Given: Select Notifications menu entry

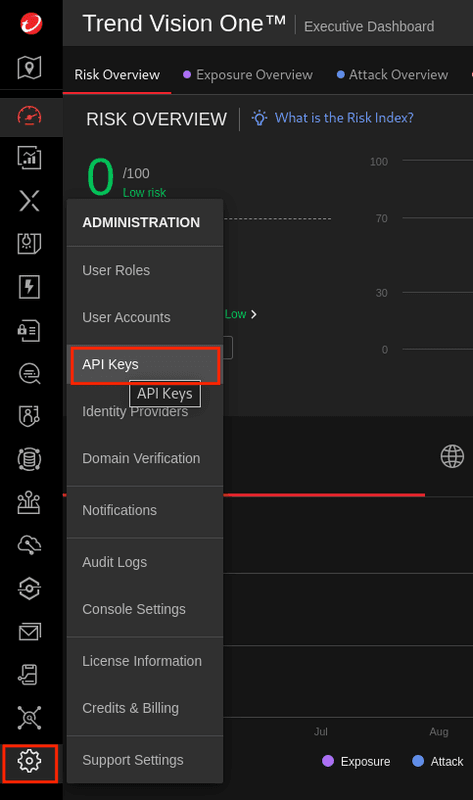Looking at the screenshot, I should (145, 510).
